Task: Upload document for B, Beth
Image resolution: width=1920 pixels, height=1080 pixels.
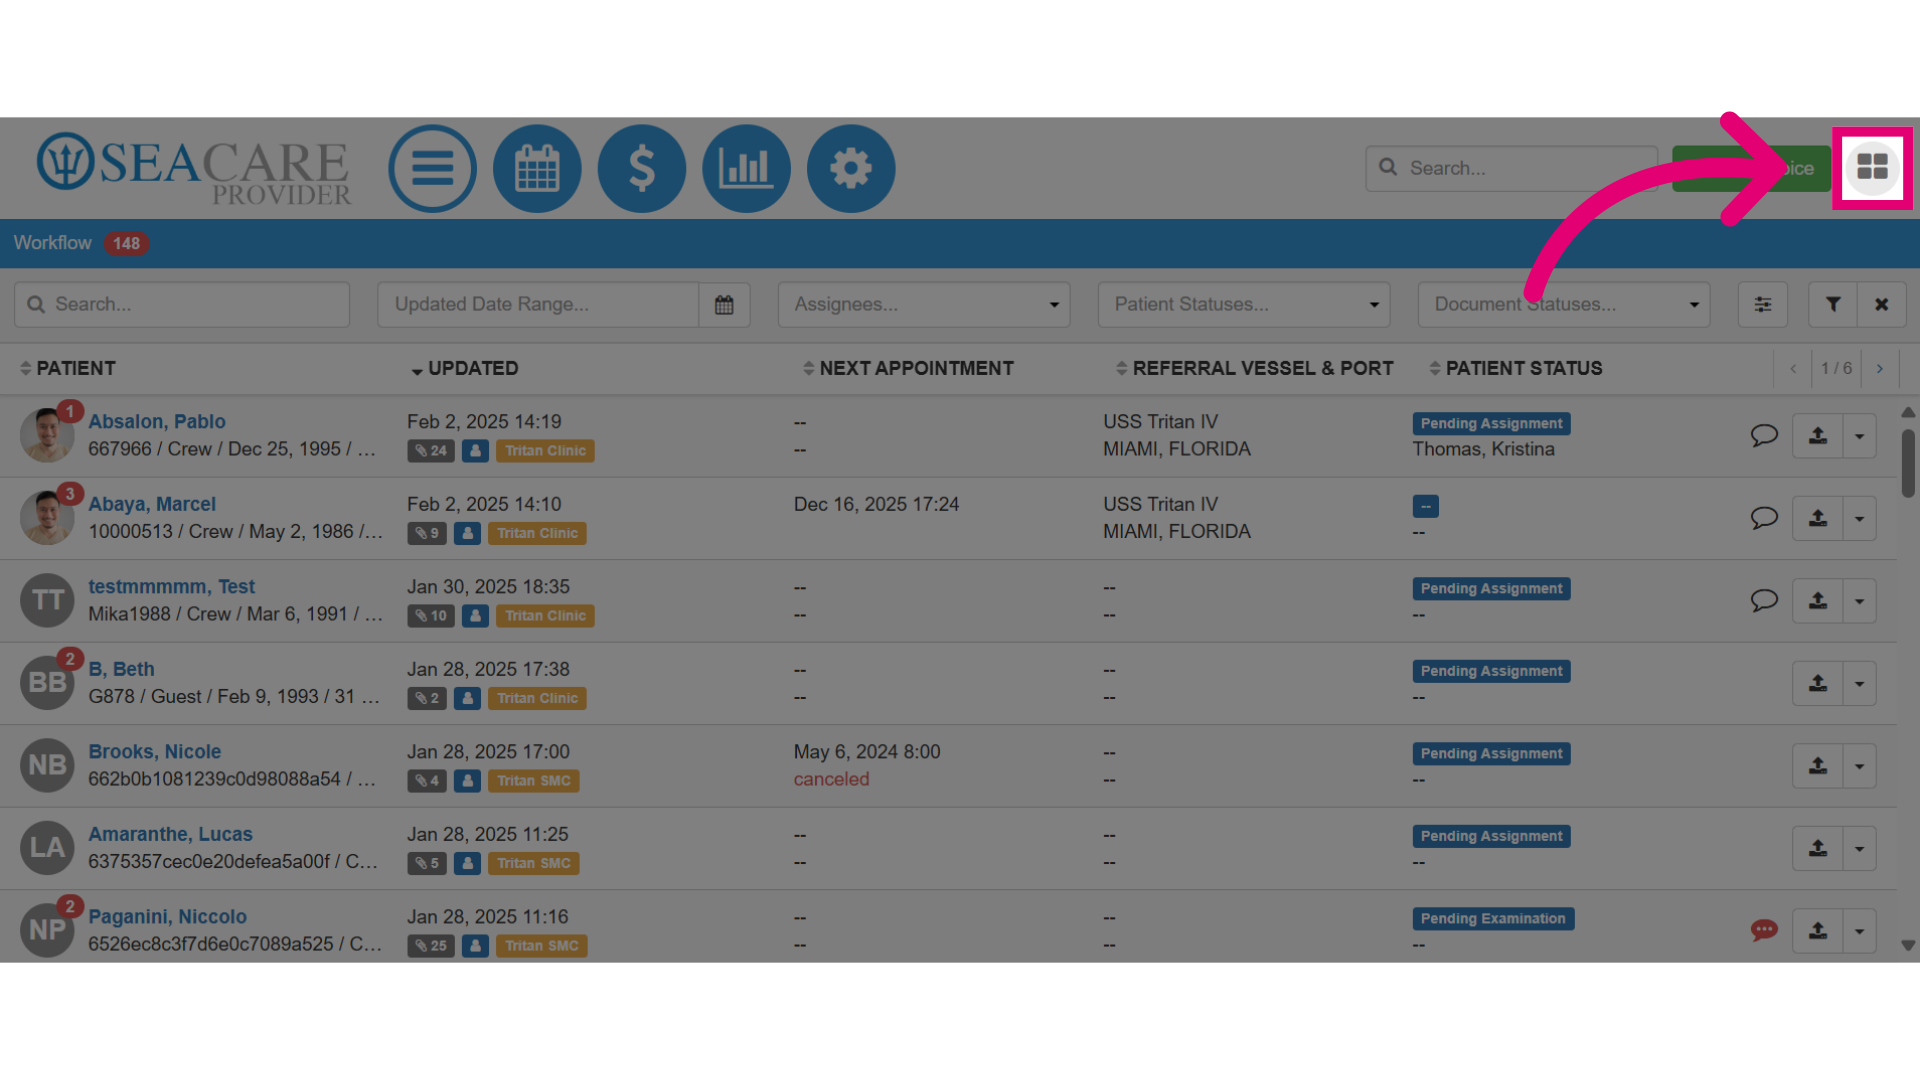Action: (1818, 683)
